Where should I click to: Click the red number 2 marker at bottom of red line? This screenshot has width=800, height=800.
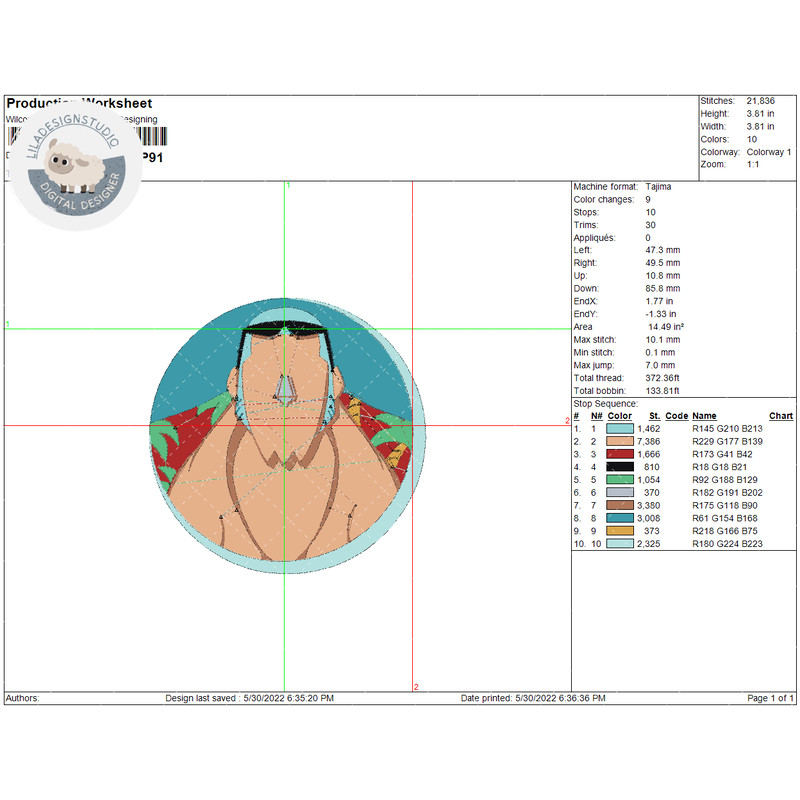[x=416, y=687]
